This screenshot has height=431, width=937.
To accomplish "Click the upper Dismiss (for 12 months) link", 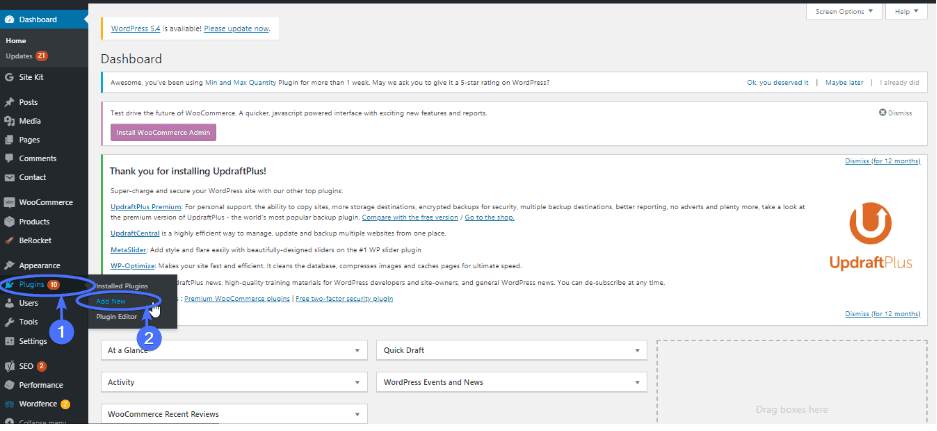I will pyautogui.click(x=882, y=161).
